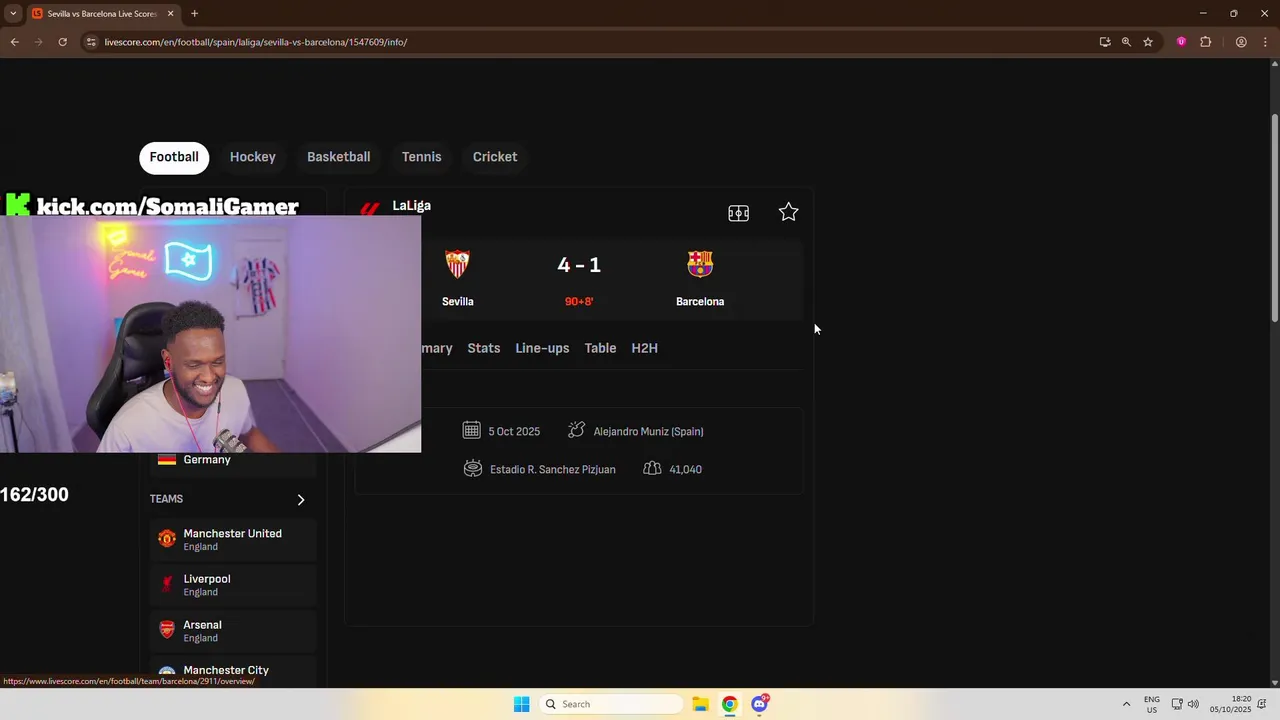Open Discord from the taskbar

click(760, 704)
